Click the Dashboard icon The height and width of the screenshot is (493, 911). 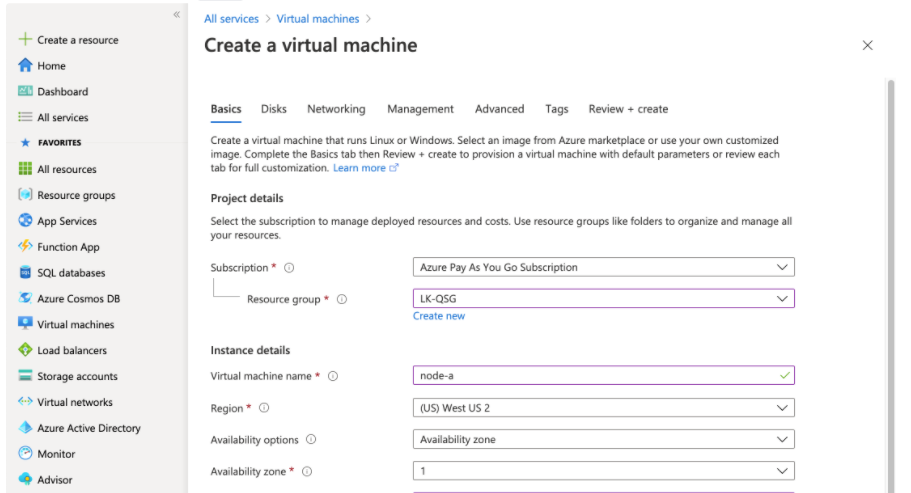point(26,92)
